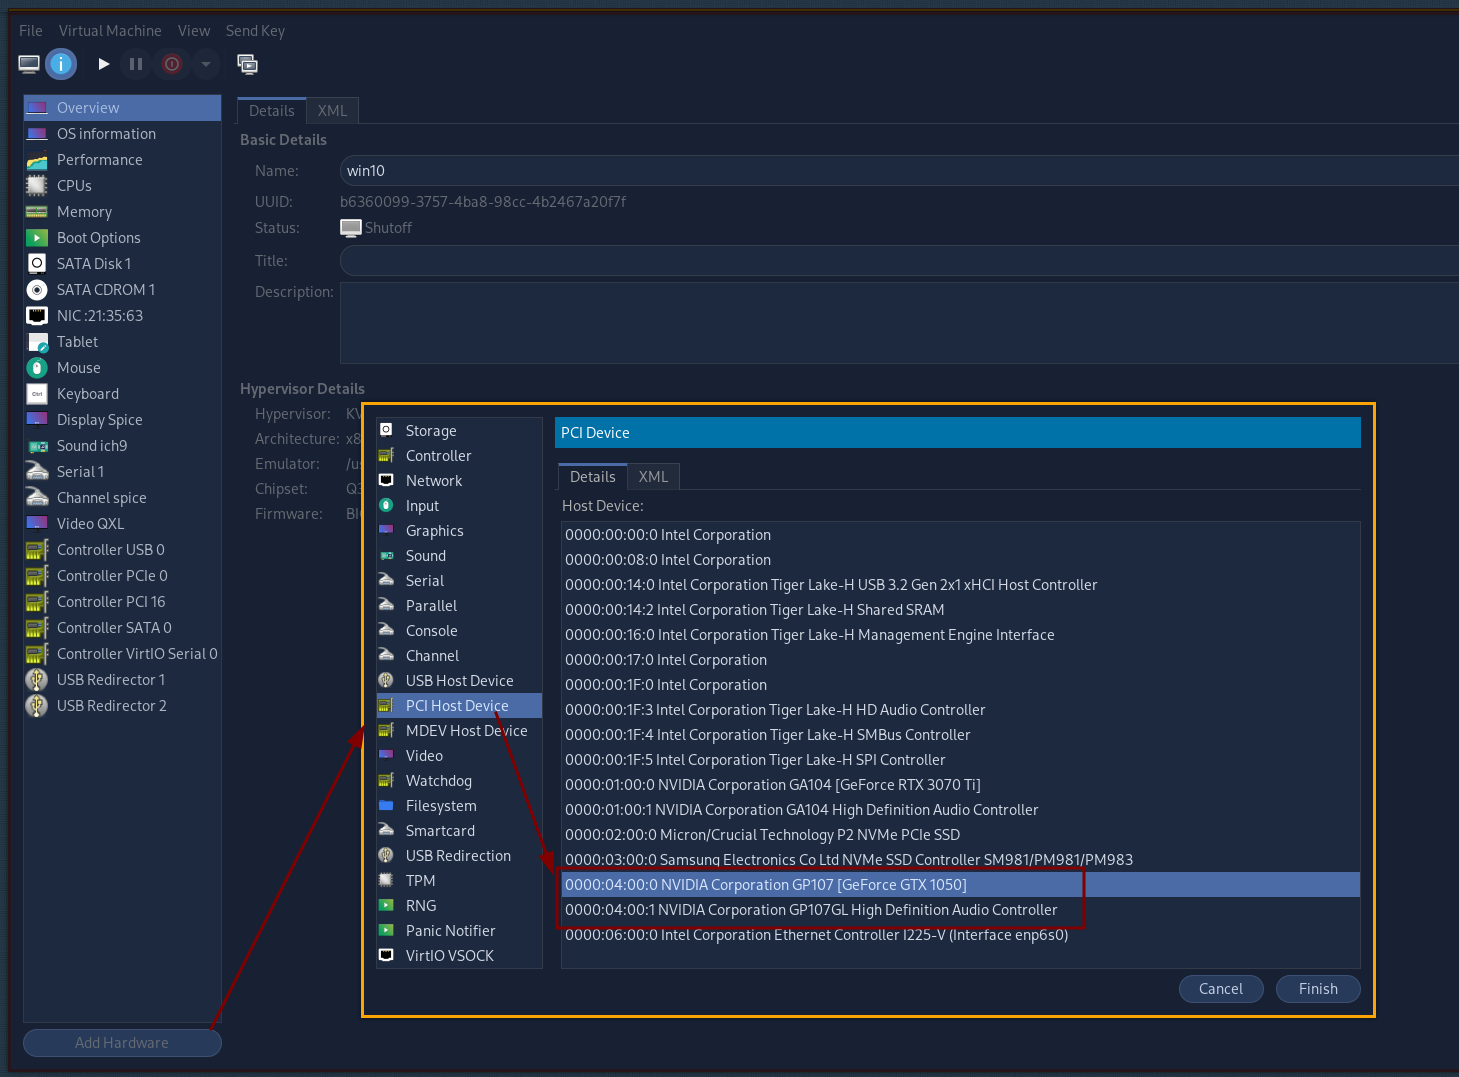Click the Cancel button

pyautogui.click(x=1221, y=989)
